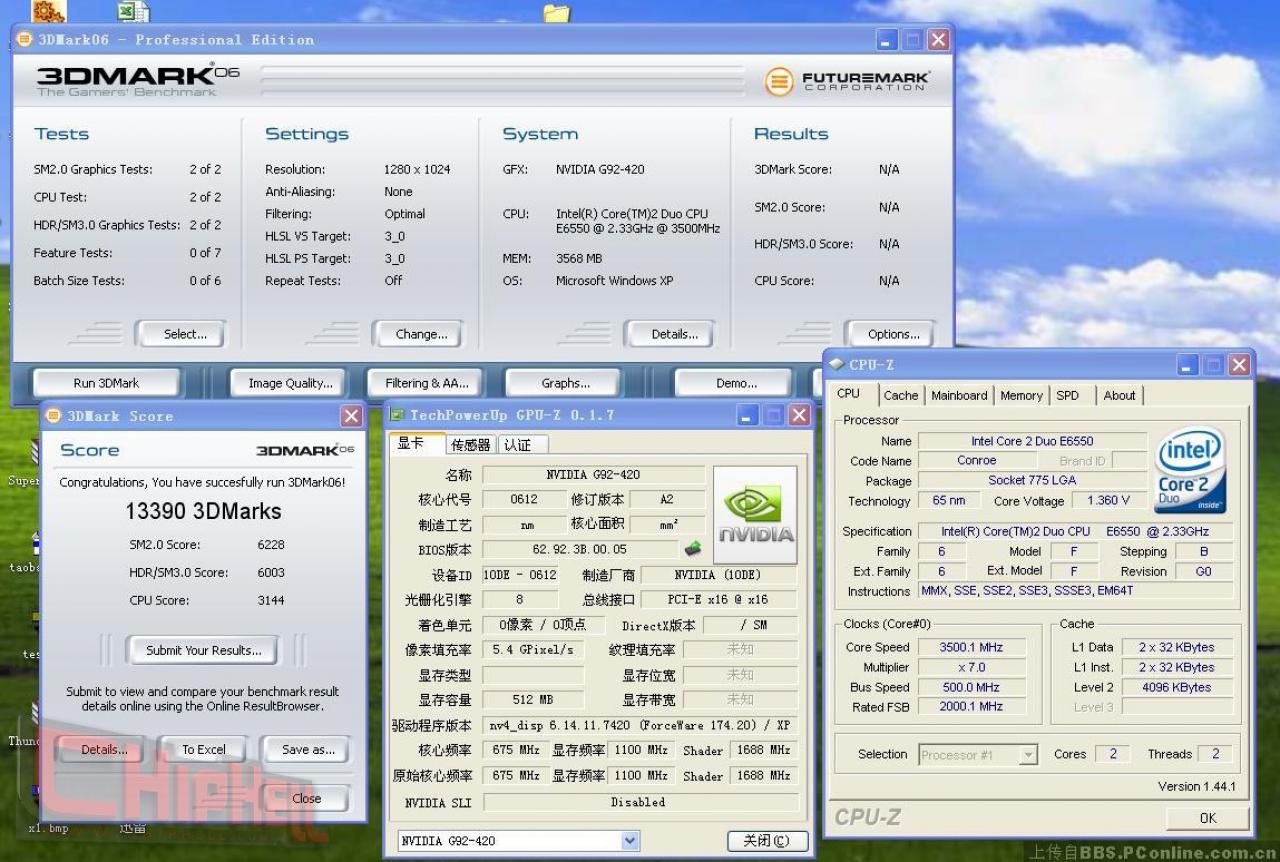
Task: Minimize the CPU-Z window
Action: [x=1188, y=365]
